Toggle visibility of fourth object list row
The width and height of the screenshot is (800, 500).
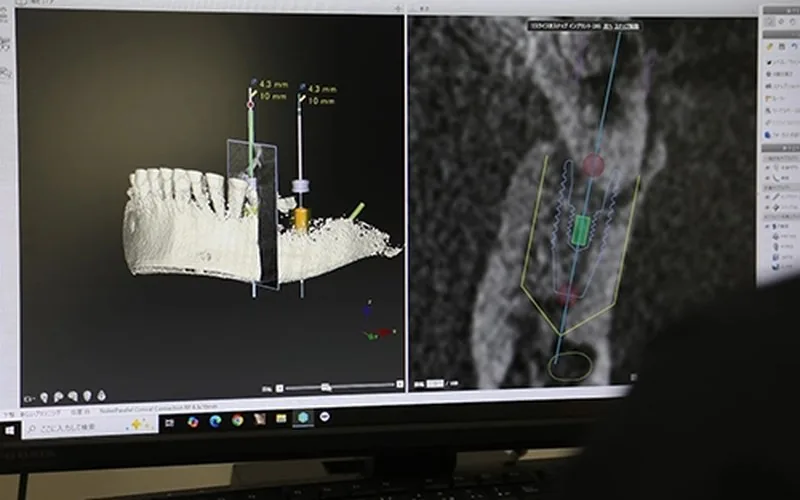click(767, 207)
